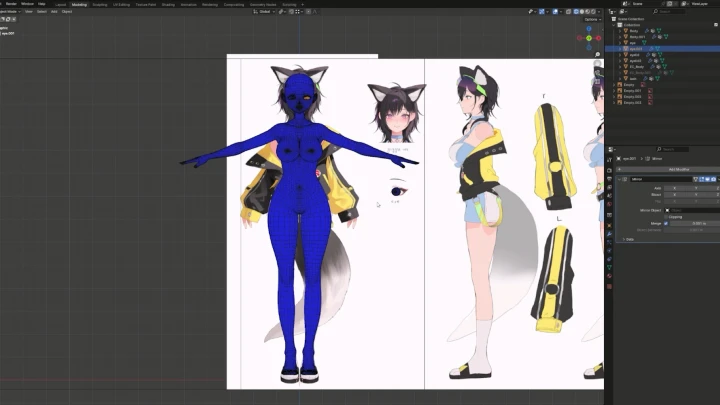Screen dimensions: 720x405
Task: Toggle the viewport snapping magnet
Action: (x=291, y=11)
